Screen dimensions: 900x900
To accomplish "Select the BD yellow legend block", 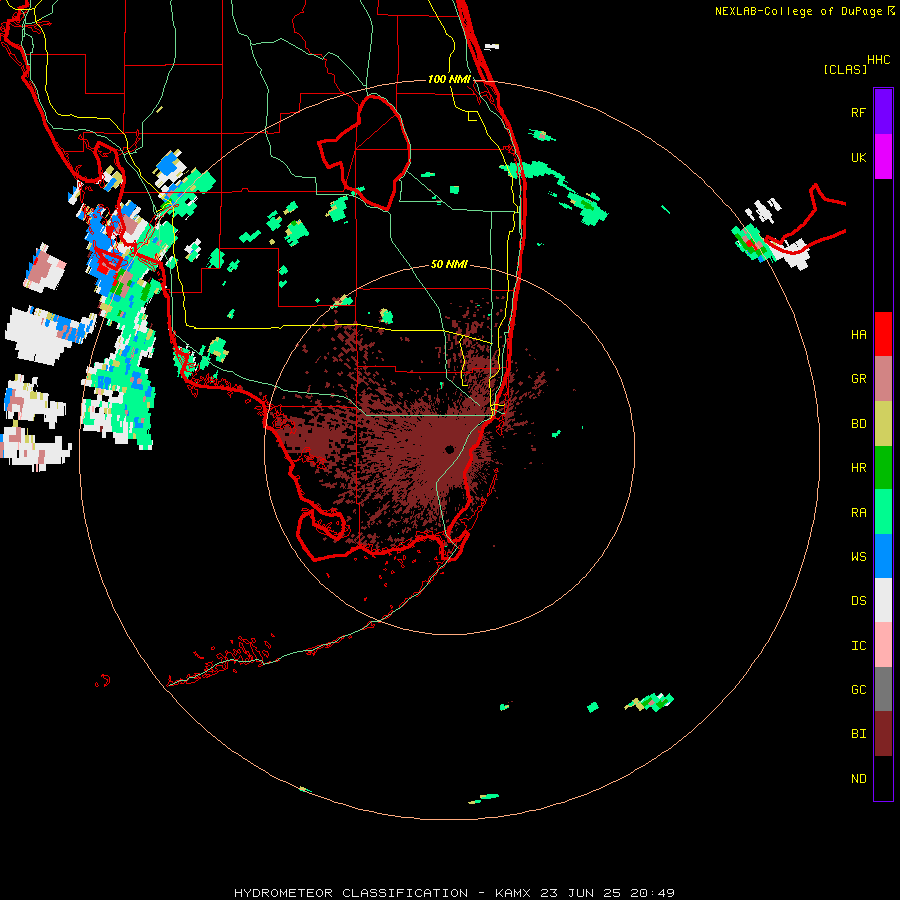I will [883, 424].
